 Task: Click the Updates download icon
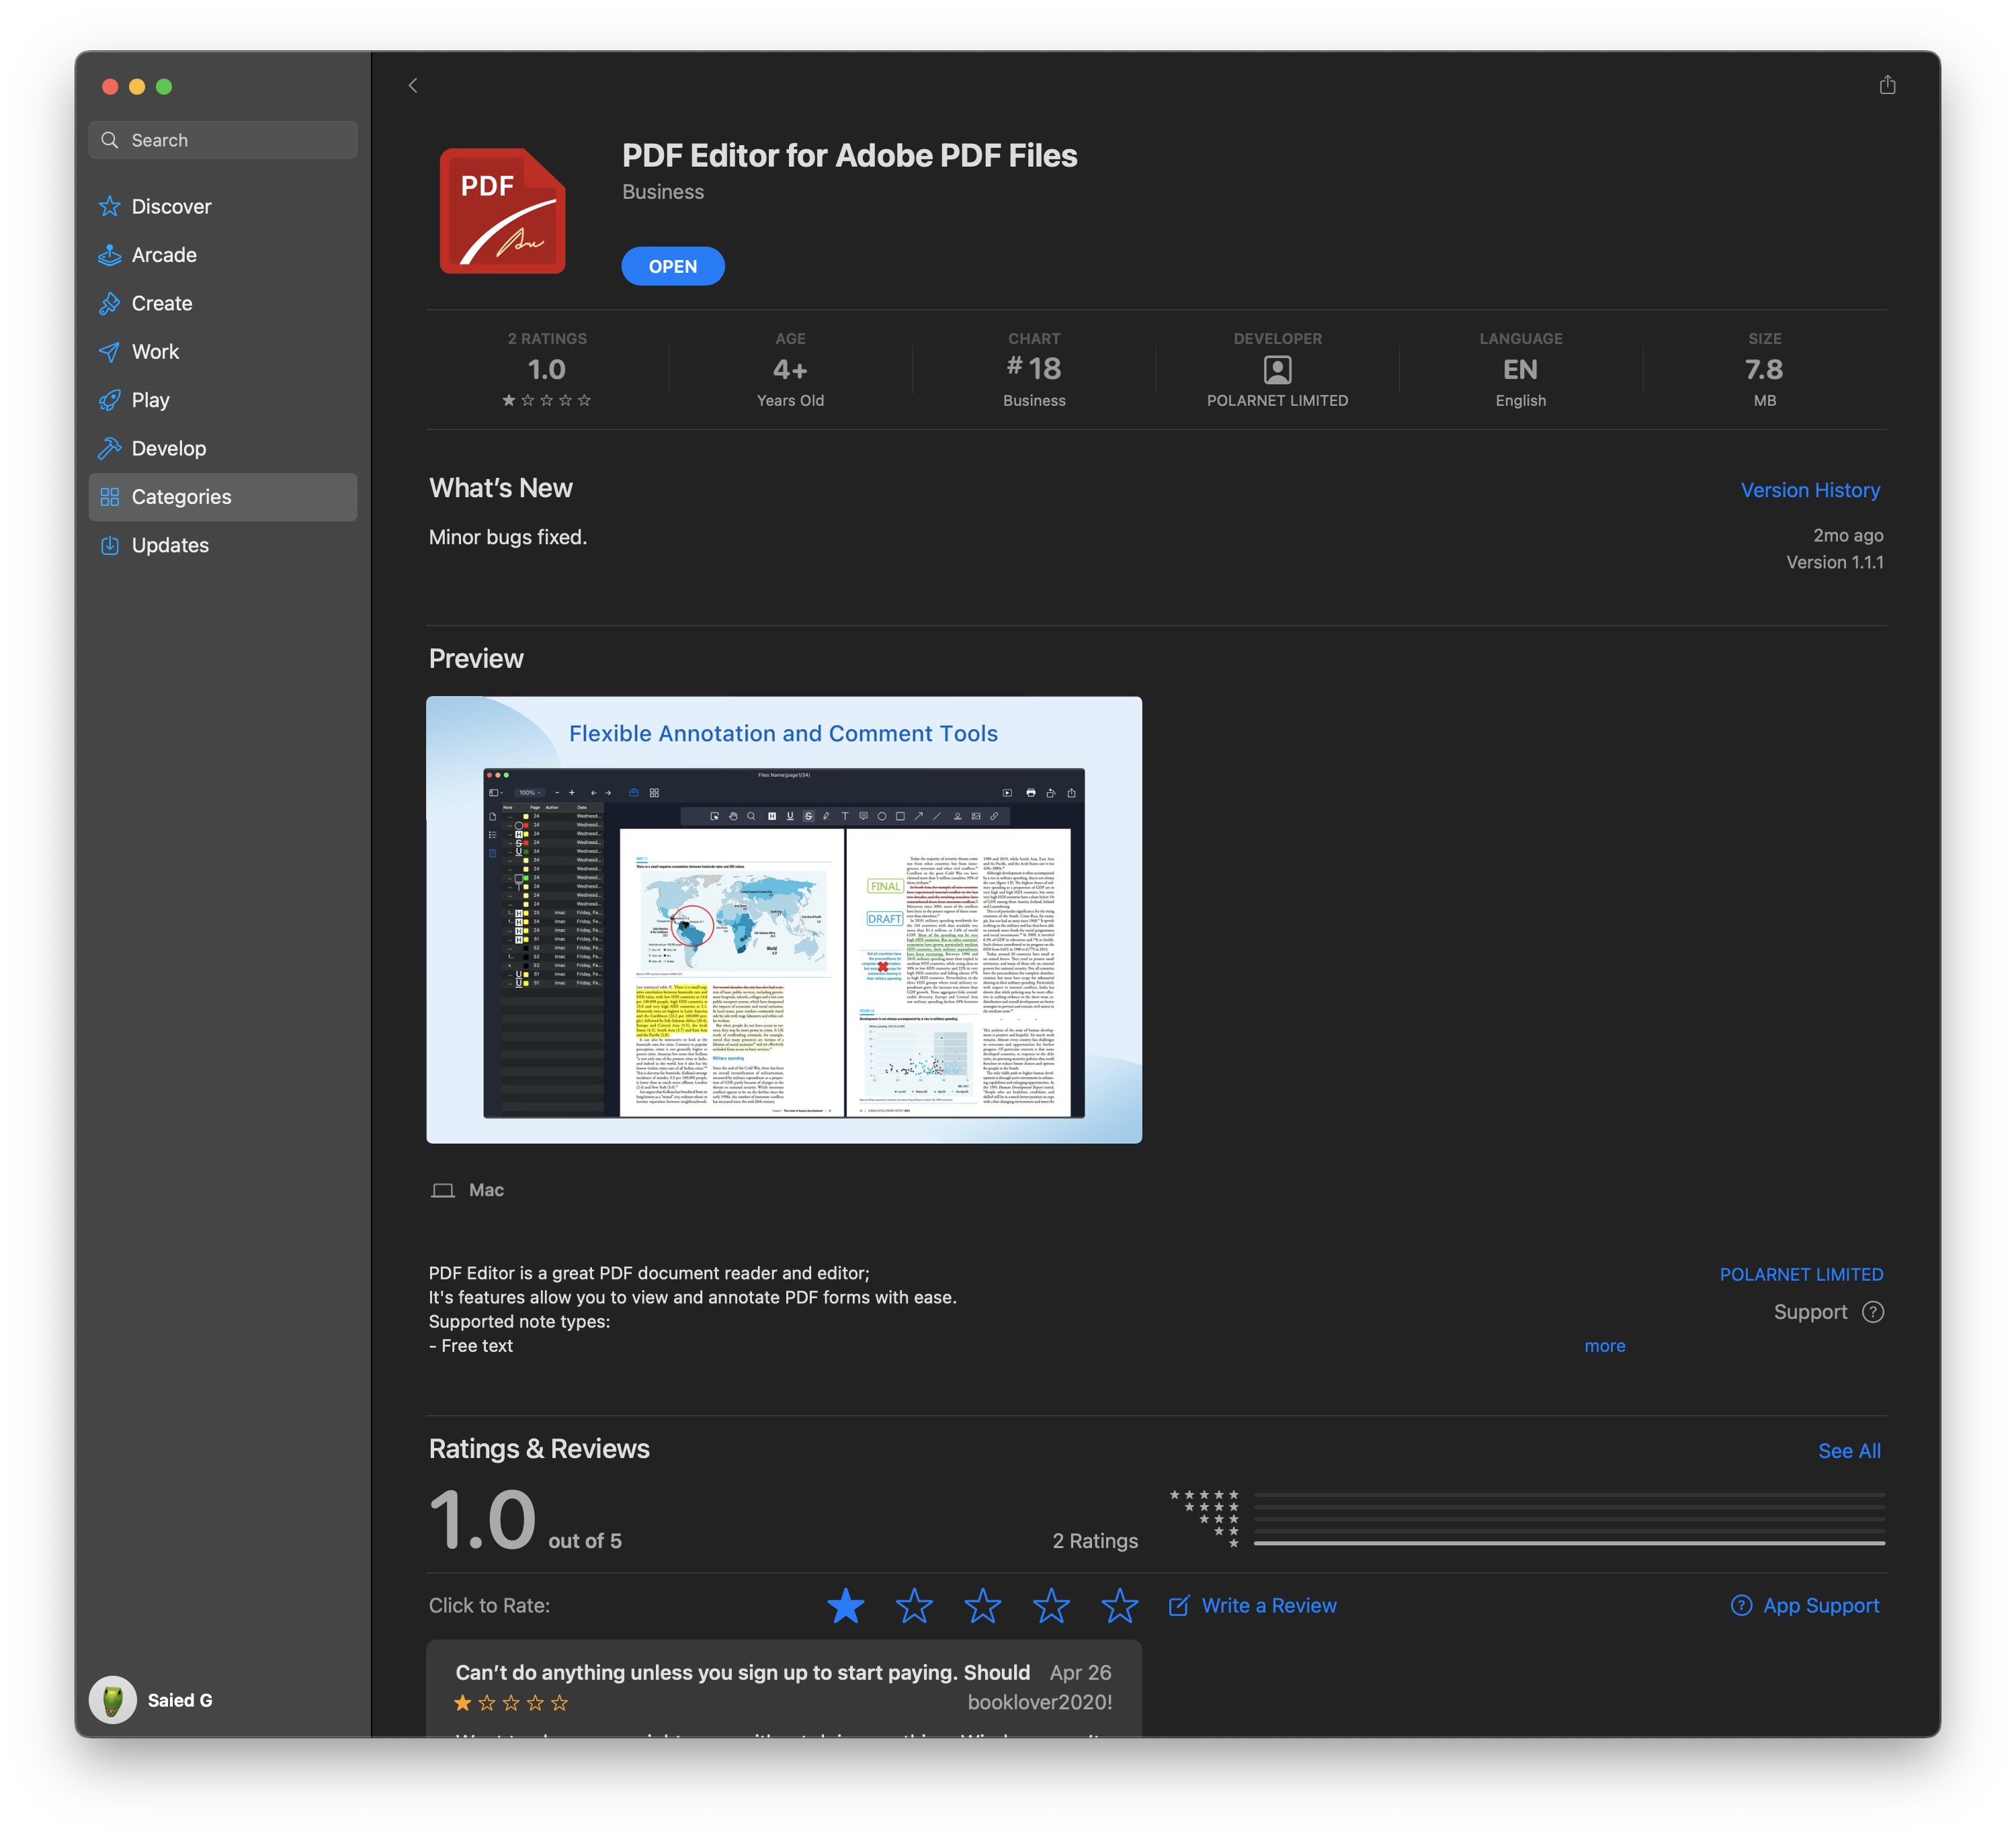[110, 545]
